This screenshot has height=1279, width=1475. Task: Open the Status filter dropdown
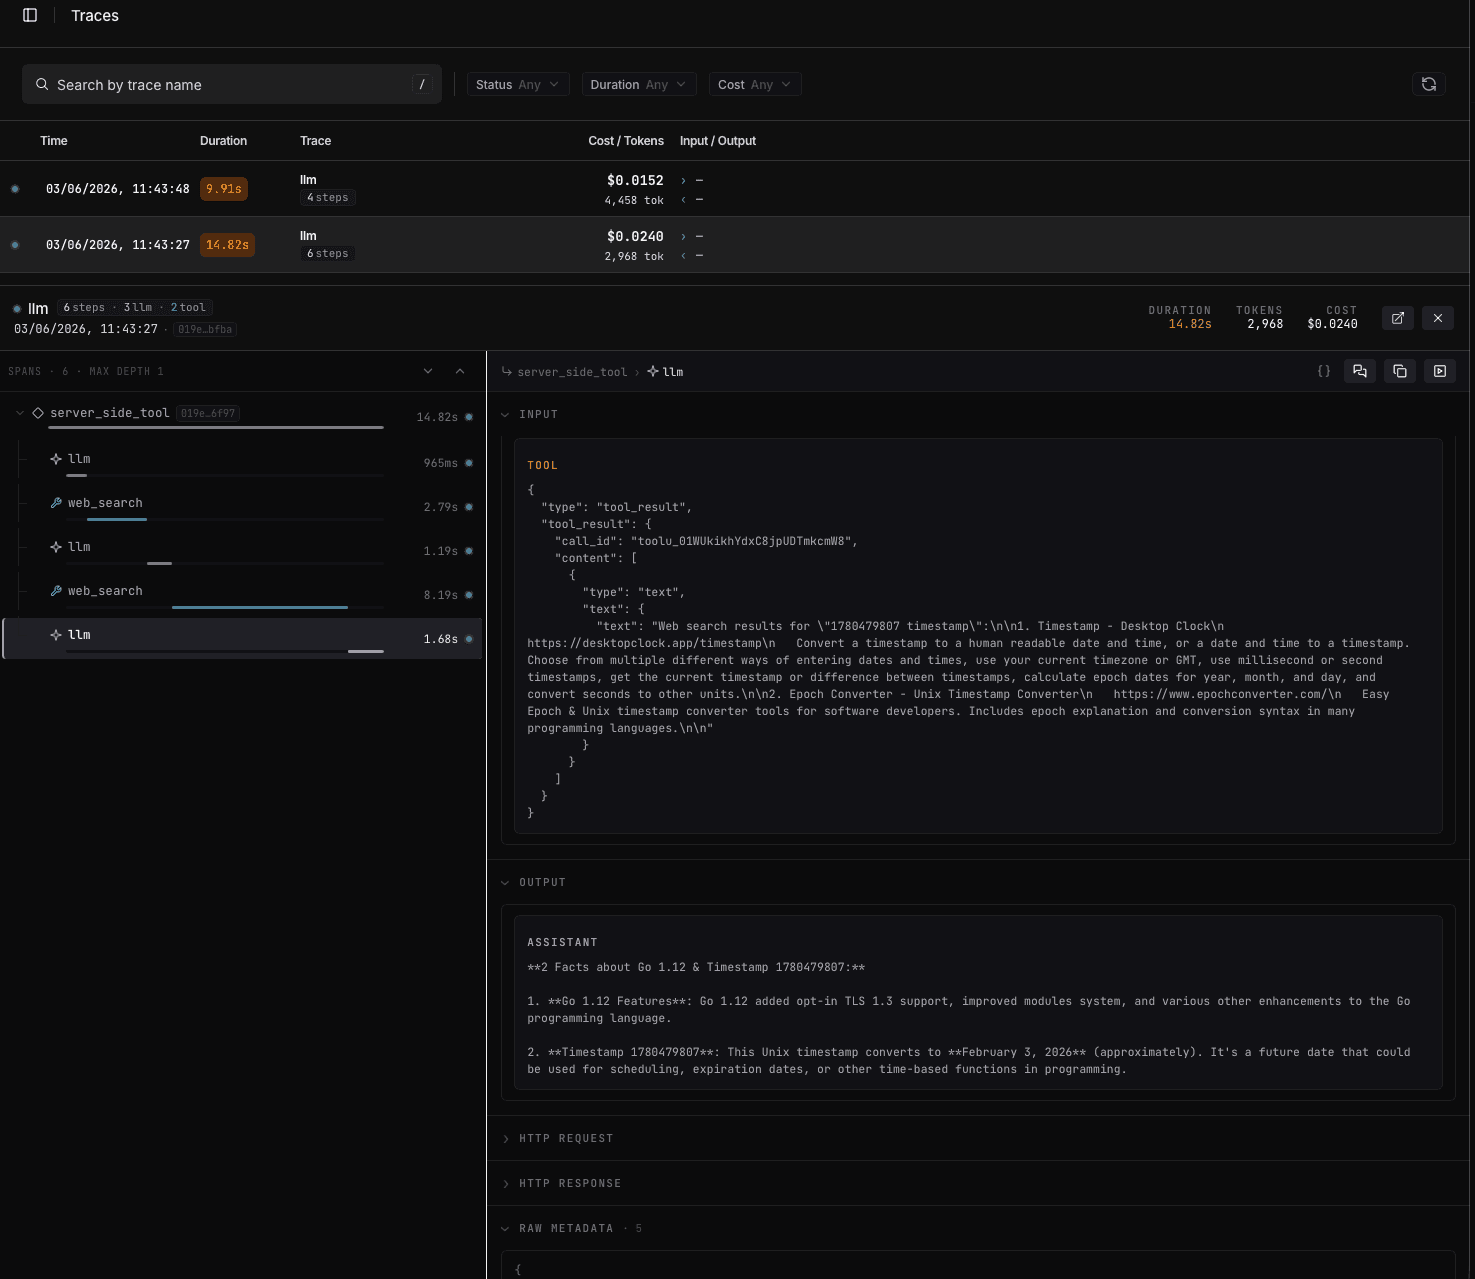point(518,84)
